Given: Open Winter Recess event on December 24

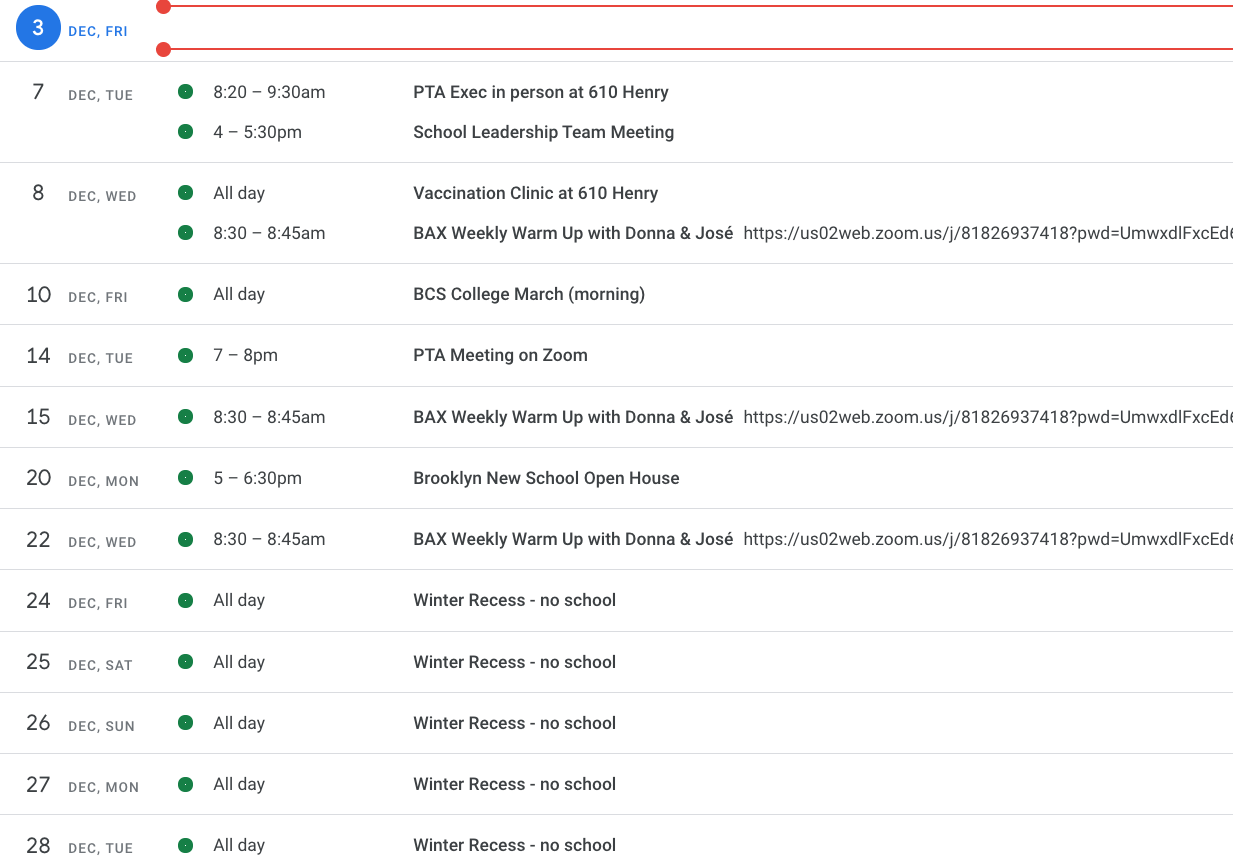Looking at the screenshot, I should (514, 600).
